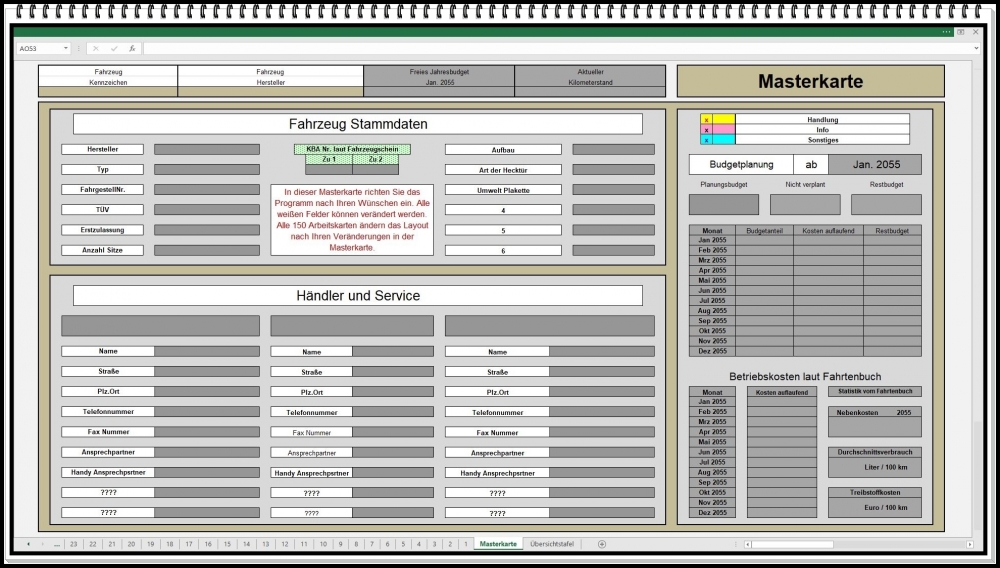Open the Name Box dropdown arrow
This screenshot has width=1000, height=568.
tap(66, 48)
